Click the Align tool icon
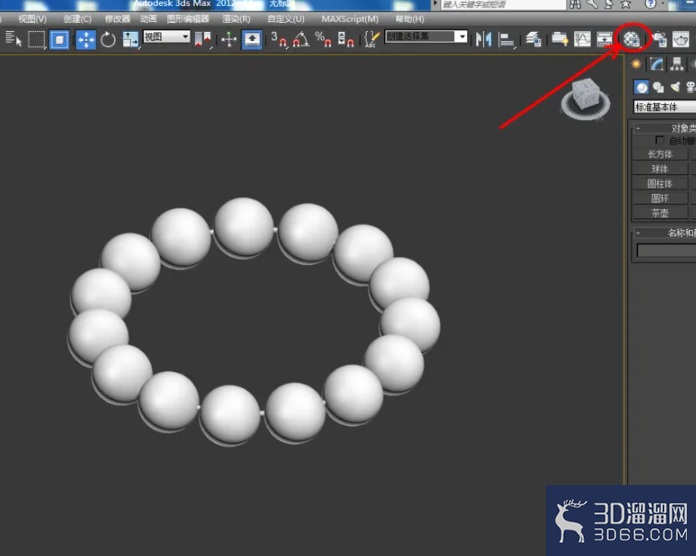Screen dimensions: 696x556 click(506, 39)
